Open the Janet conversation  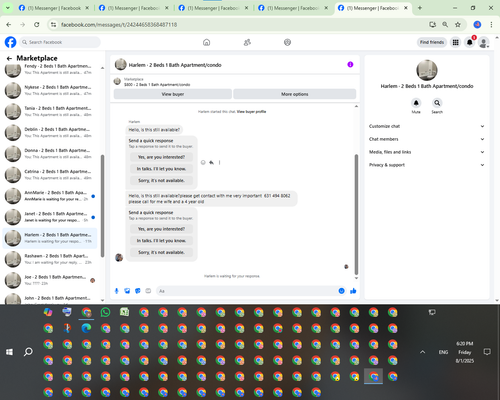tap(50, 217)
